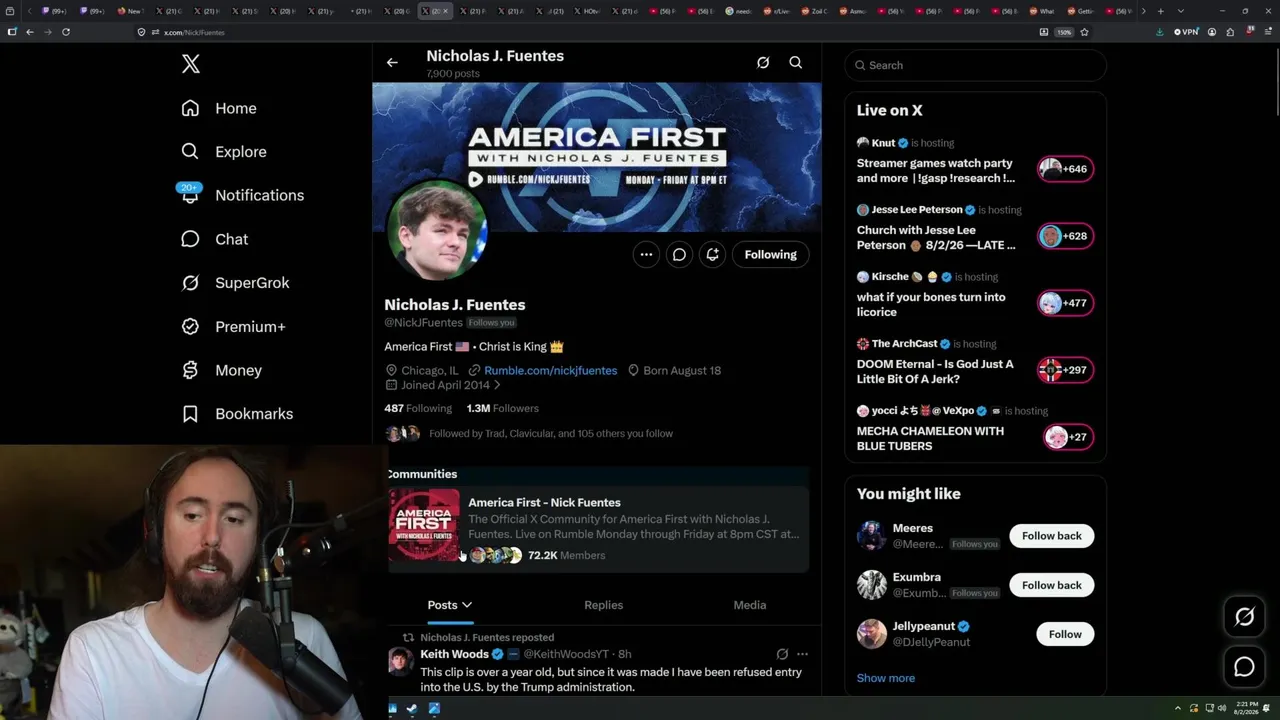This screenshot has height=720, width=1280.
Task: Search Nicholas J. Fuentes's posts via magnifier
Action: [796, 63]
